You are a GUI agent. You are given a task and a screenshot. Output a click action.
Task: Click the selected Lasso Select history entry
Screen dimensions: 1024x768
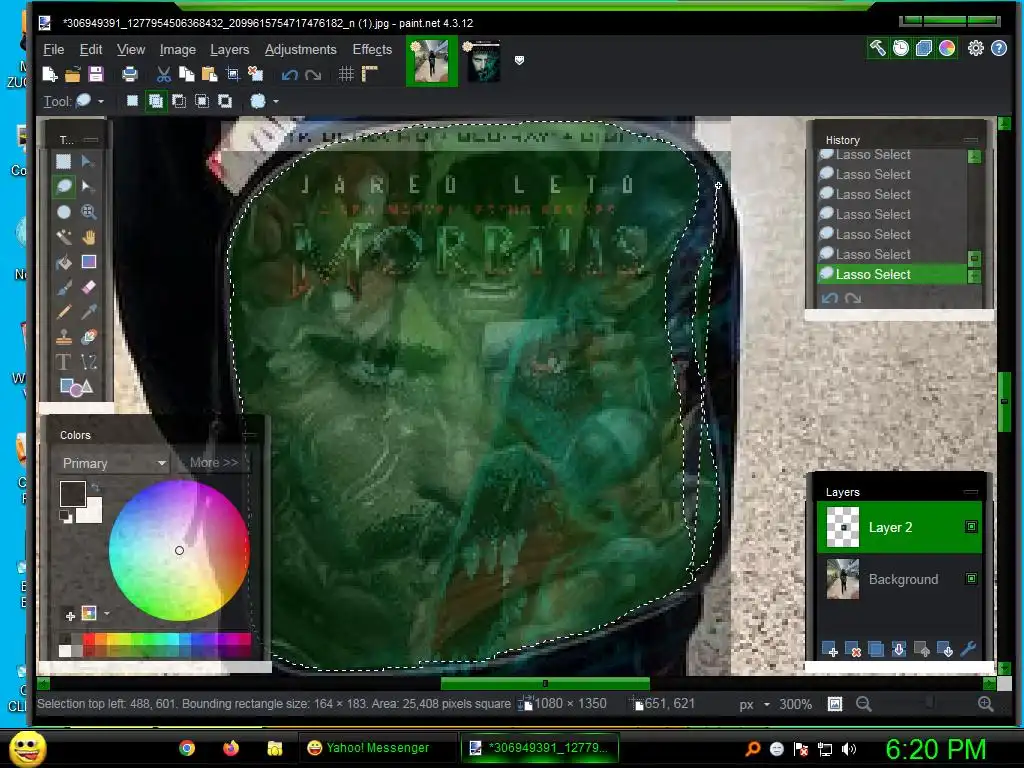892,274
